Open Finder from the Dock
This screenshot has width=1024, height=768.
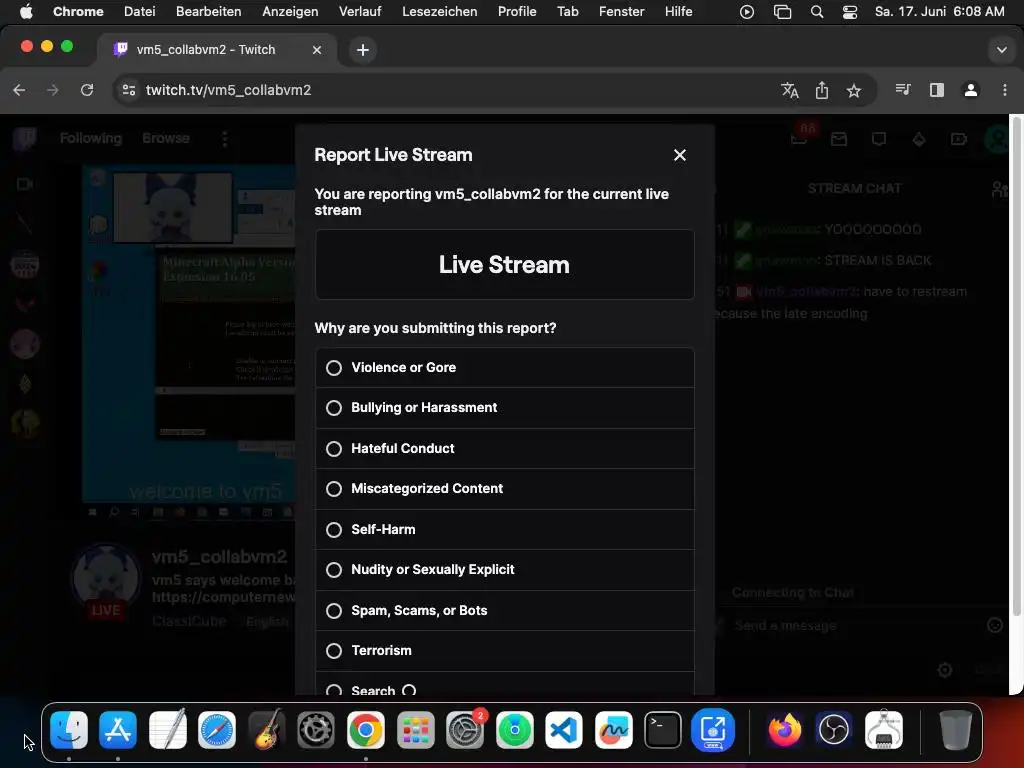point(69,729)
